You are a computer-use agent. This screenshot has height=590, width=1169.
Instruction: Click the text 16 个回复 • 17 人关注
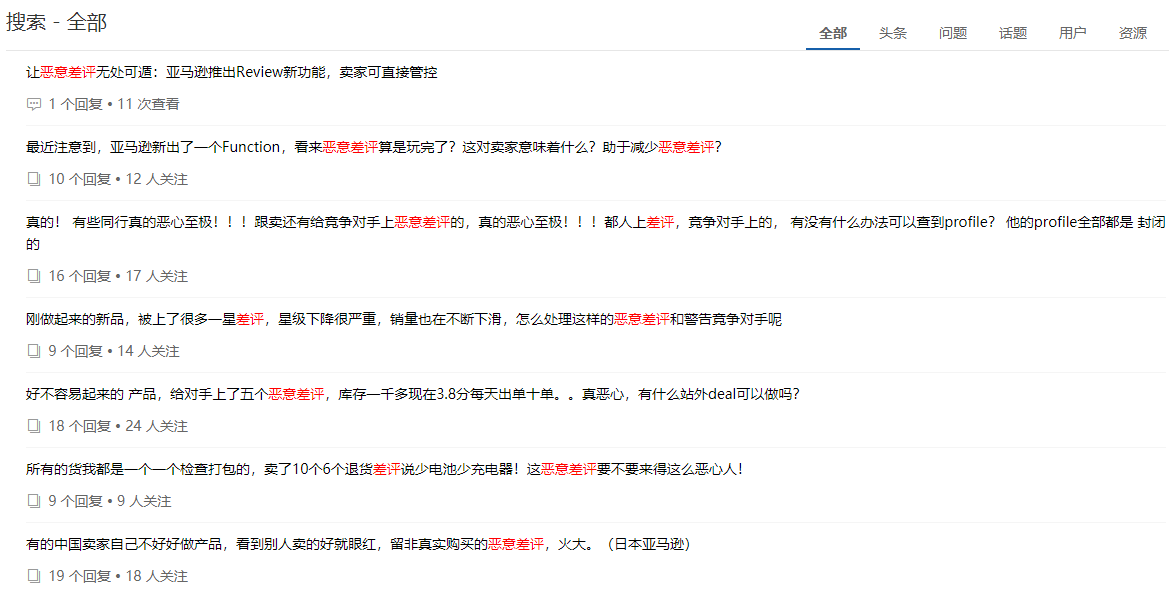point(119,276)
